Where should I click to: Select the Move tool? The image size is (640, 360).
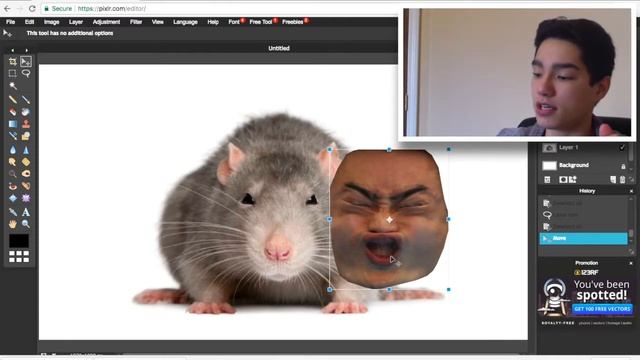[x=26, y=62]
